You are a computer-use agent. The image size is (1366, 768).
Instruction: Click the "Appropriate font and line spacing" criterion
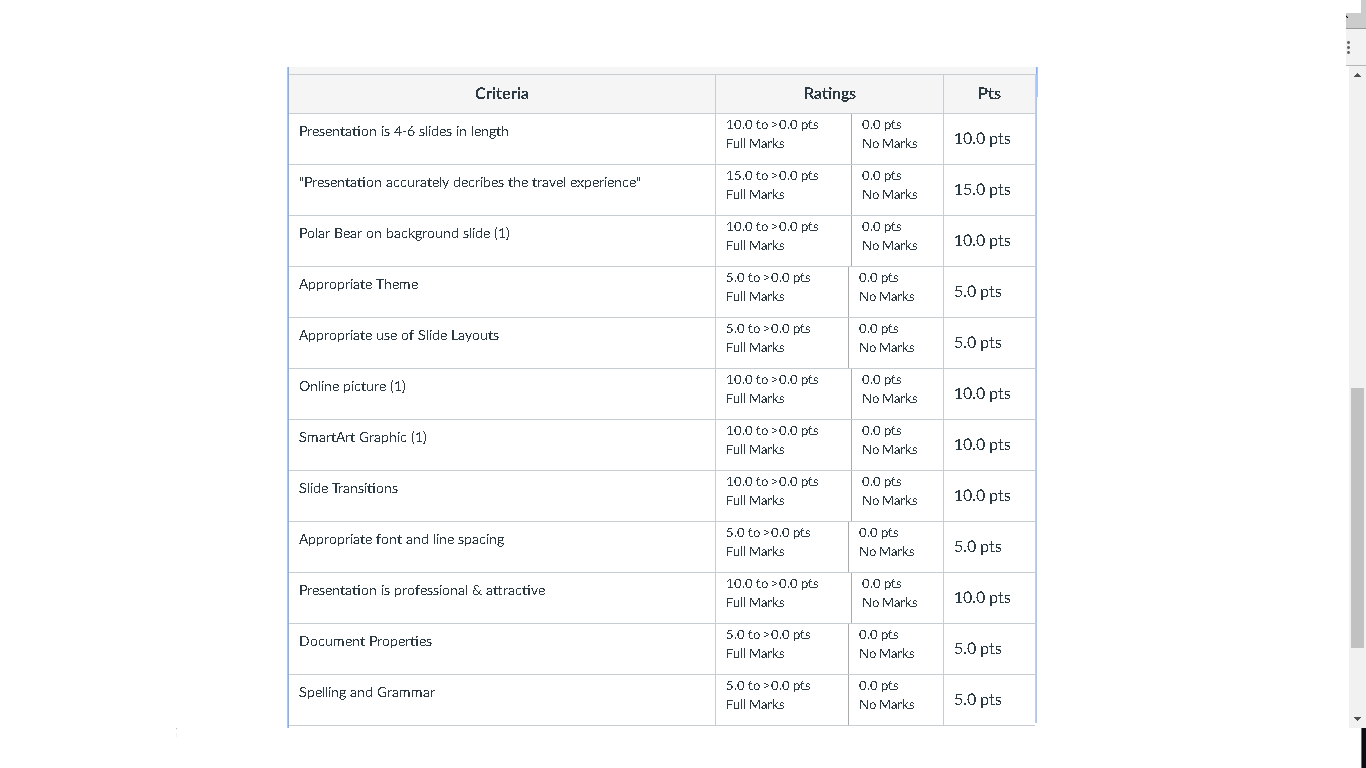pos(402,539)
